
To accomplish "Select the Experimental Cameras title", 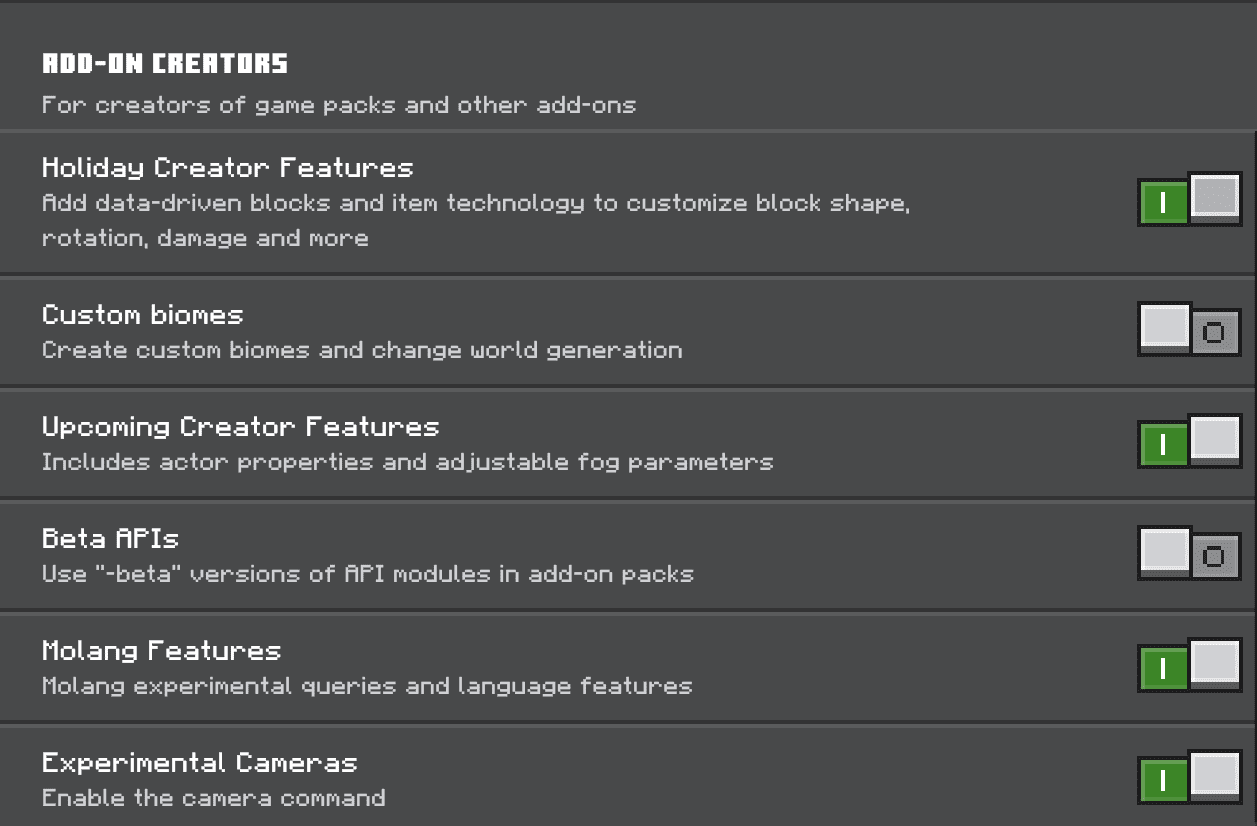I will 200,763.
